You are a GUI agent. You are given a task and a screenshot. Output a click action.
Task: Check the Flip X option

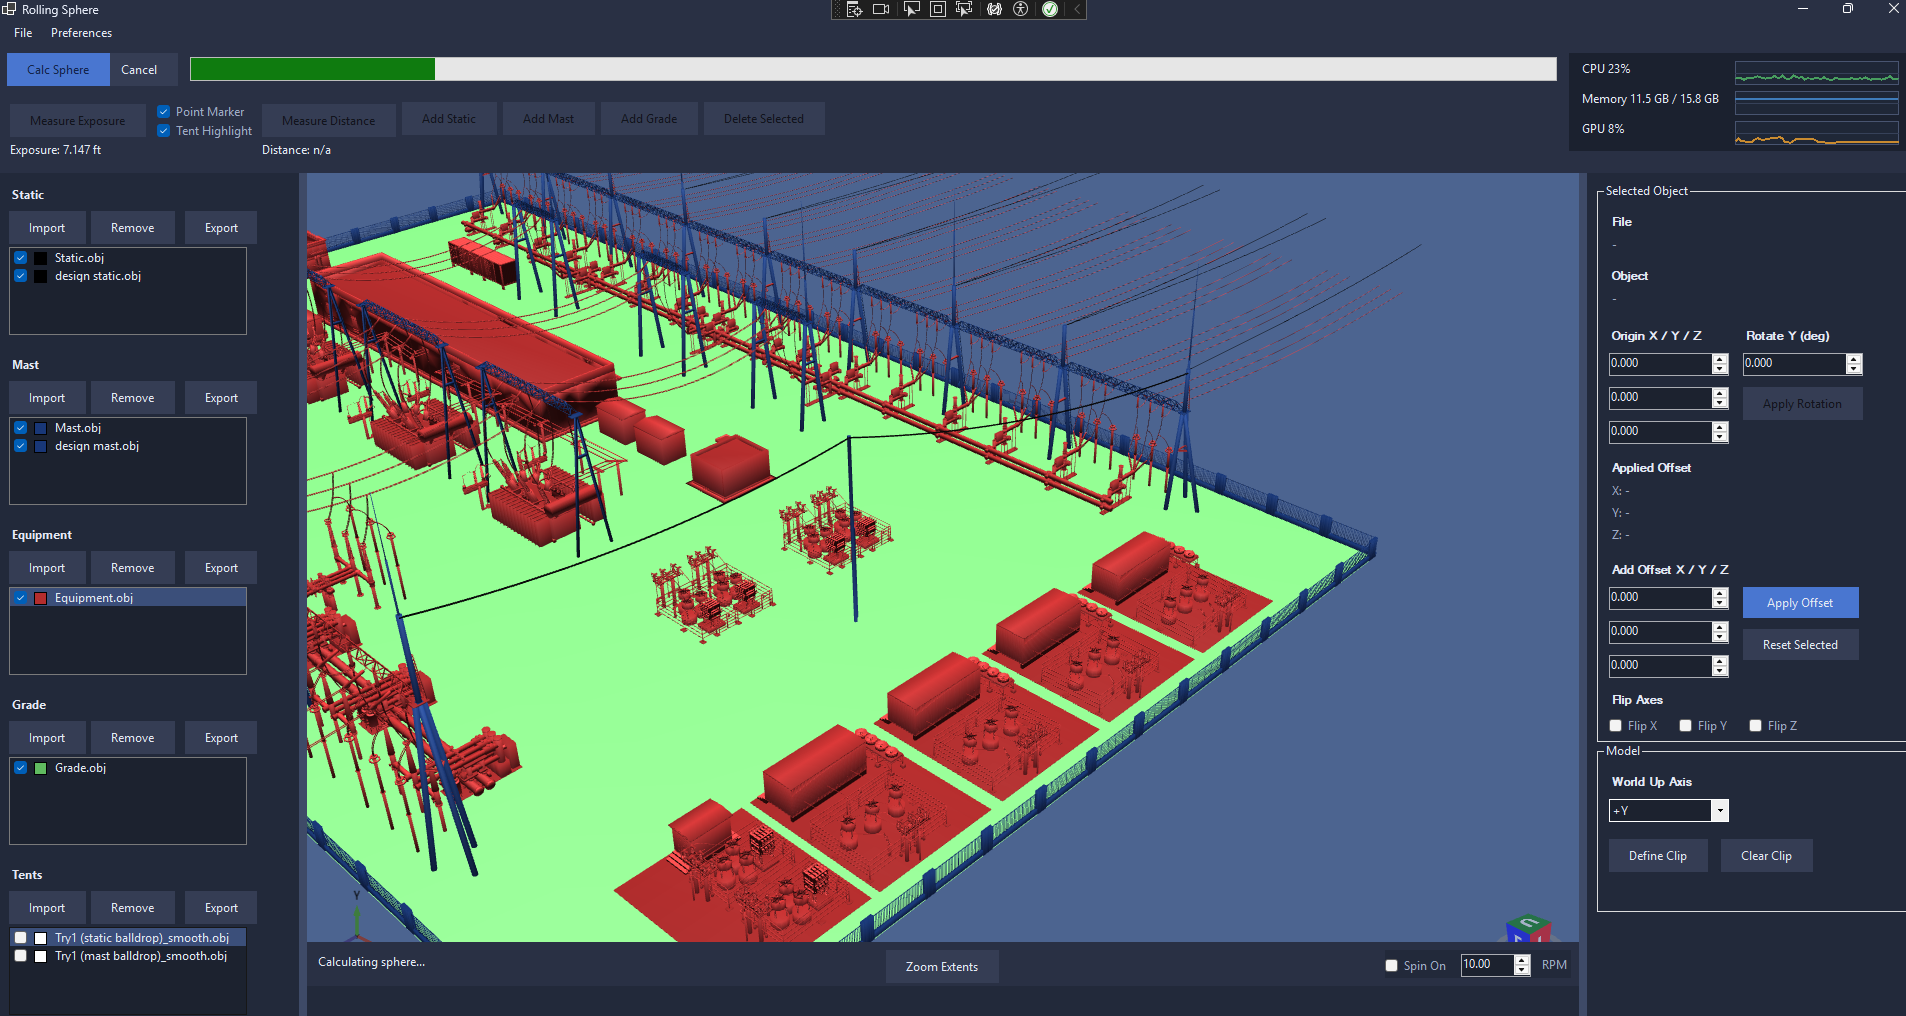tap(1616, 726)
